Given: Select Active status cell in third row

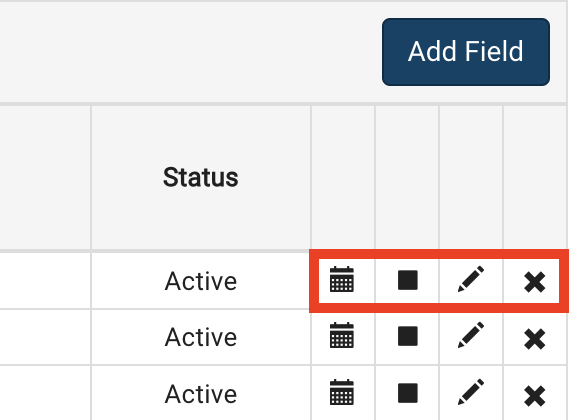Looking at the screenshot, I should 201,394.
